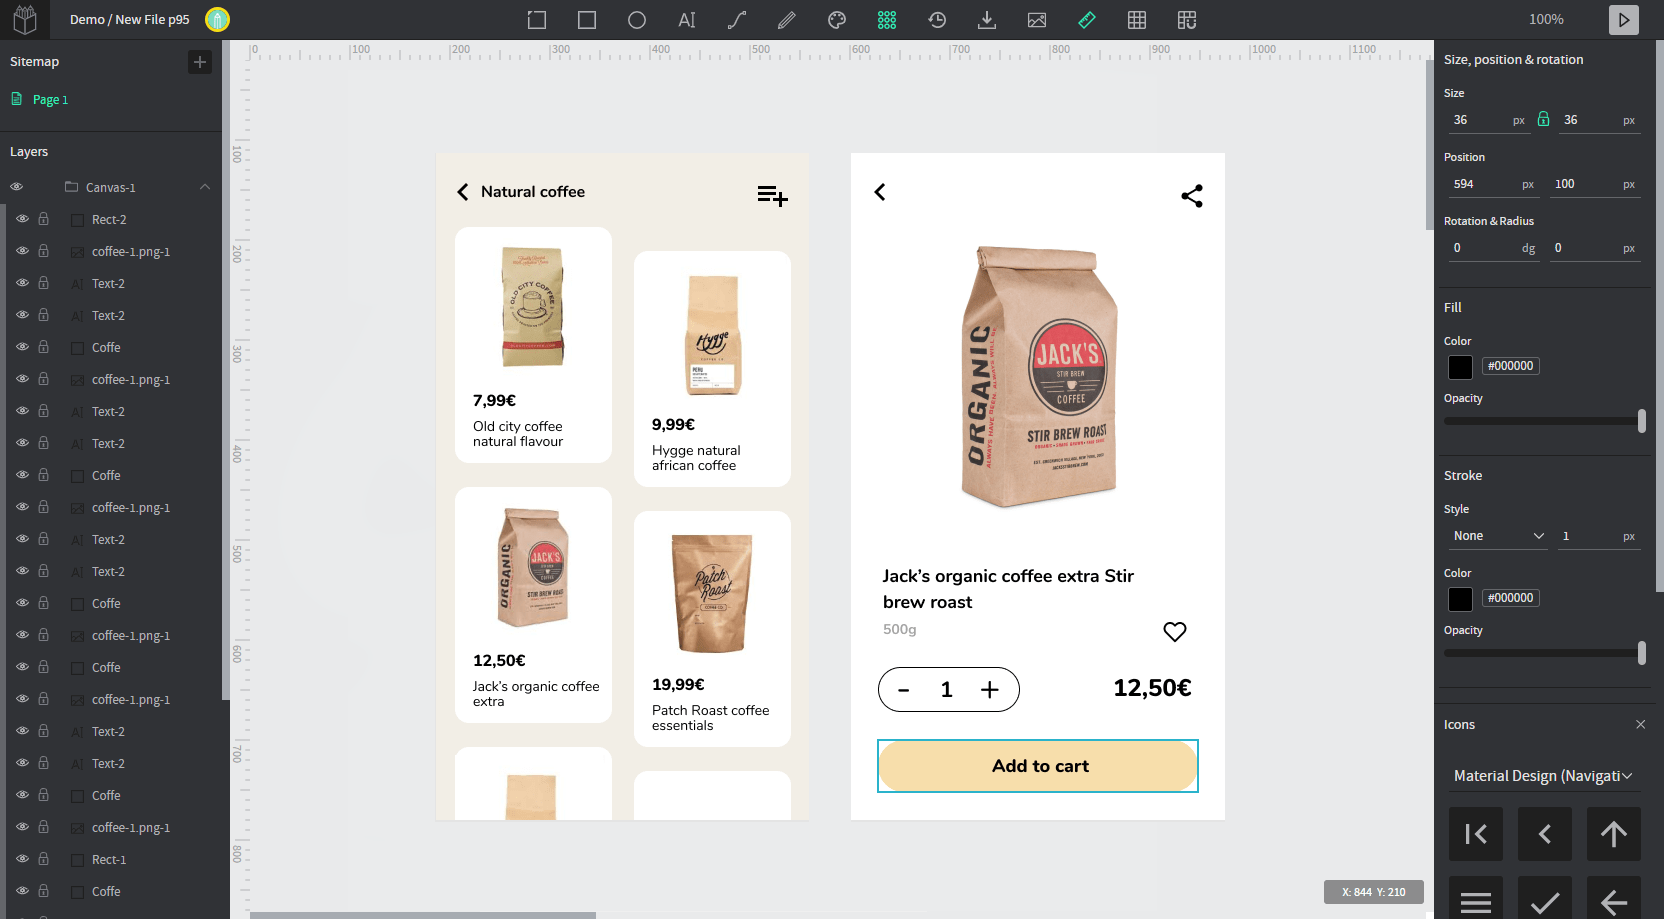Add a new page with the plus button

(x=200, y=62)
